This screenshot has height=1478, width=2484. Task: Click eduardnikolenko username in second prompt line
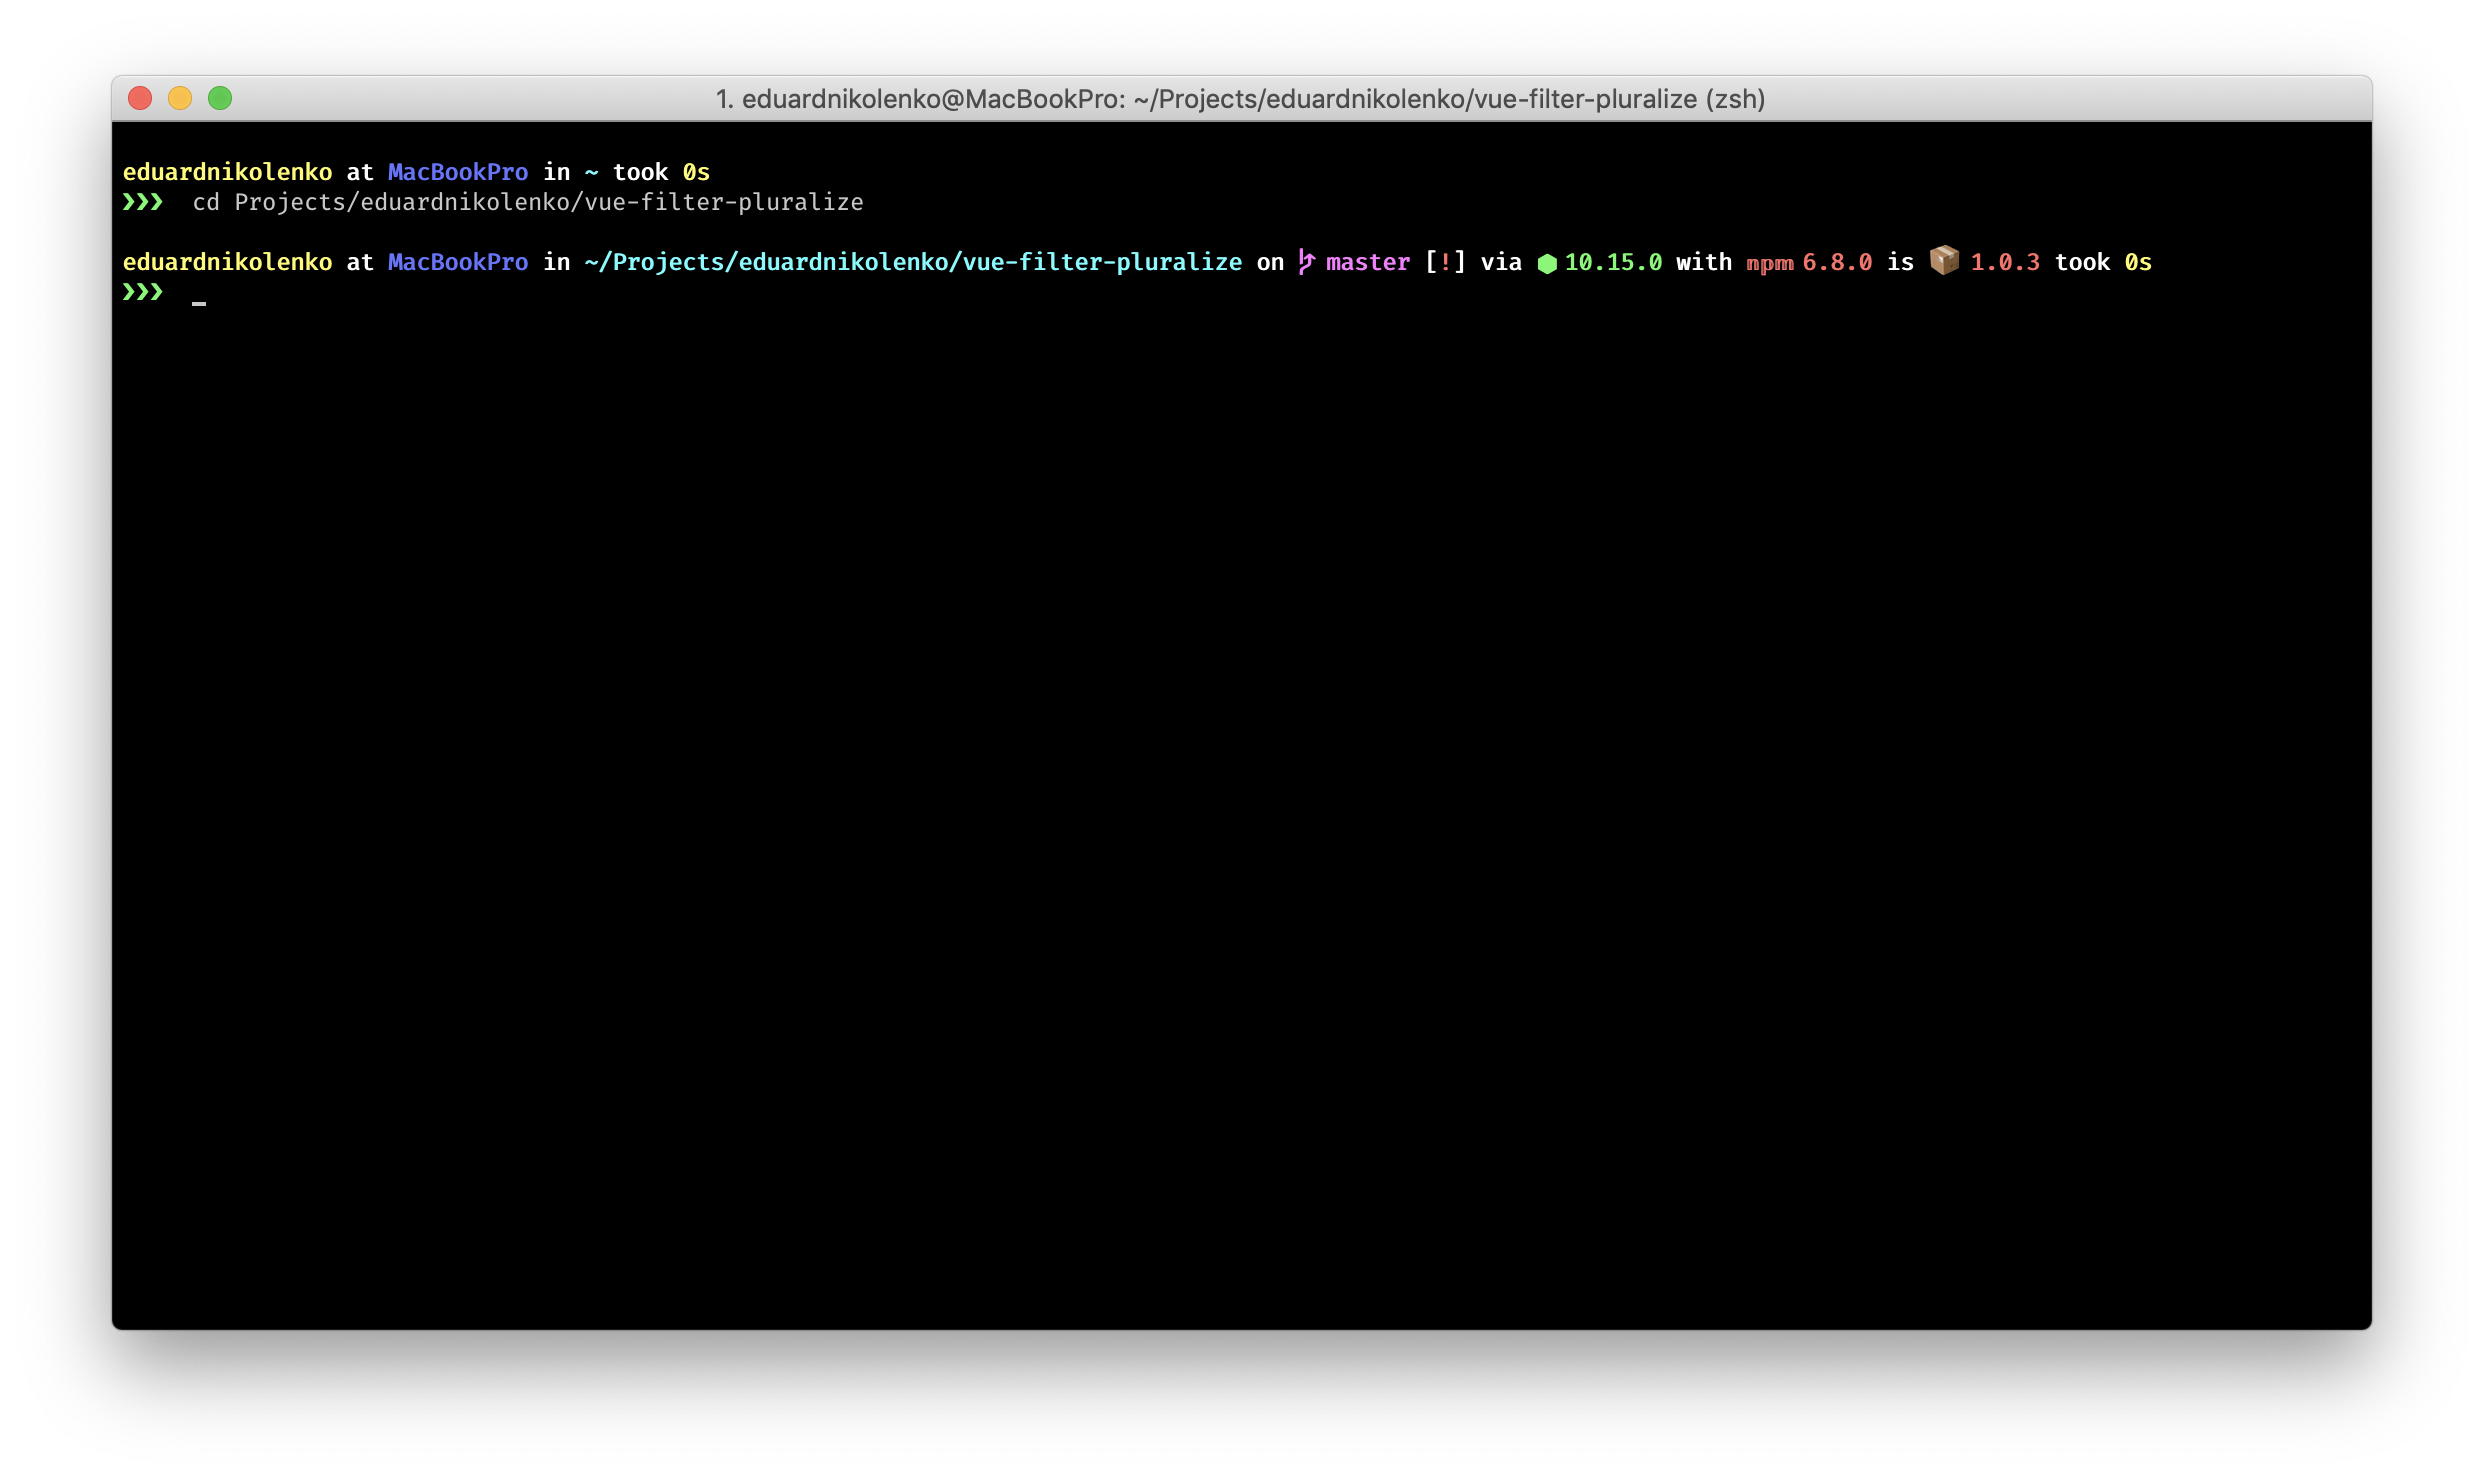pos(227,262)
